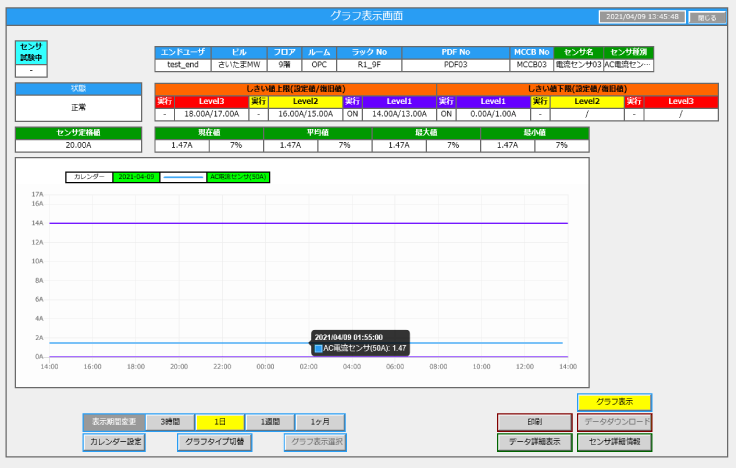736x468 pixels.
Task: Click the 1.47A value under 平均値
Action: (291, 146)
